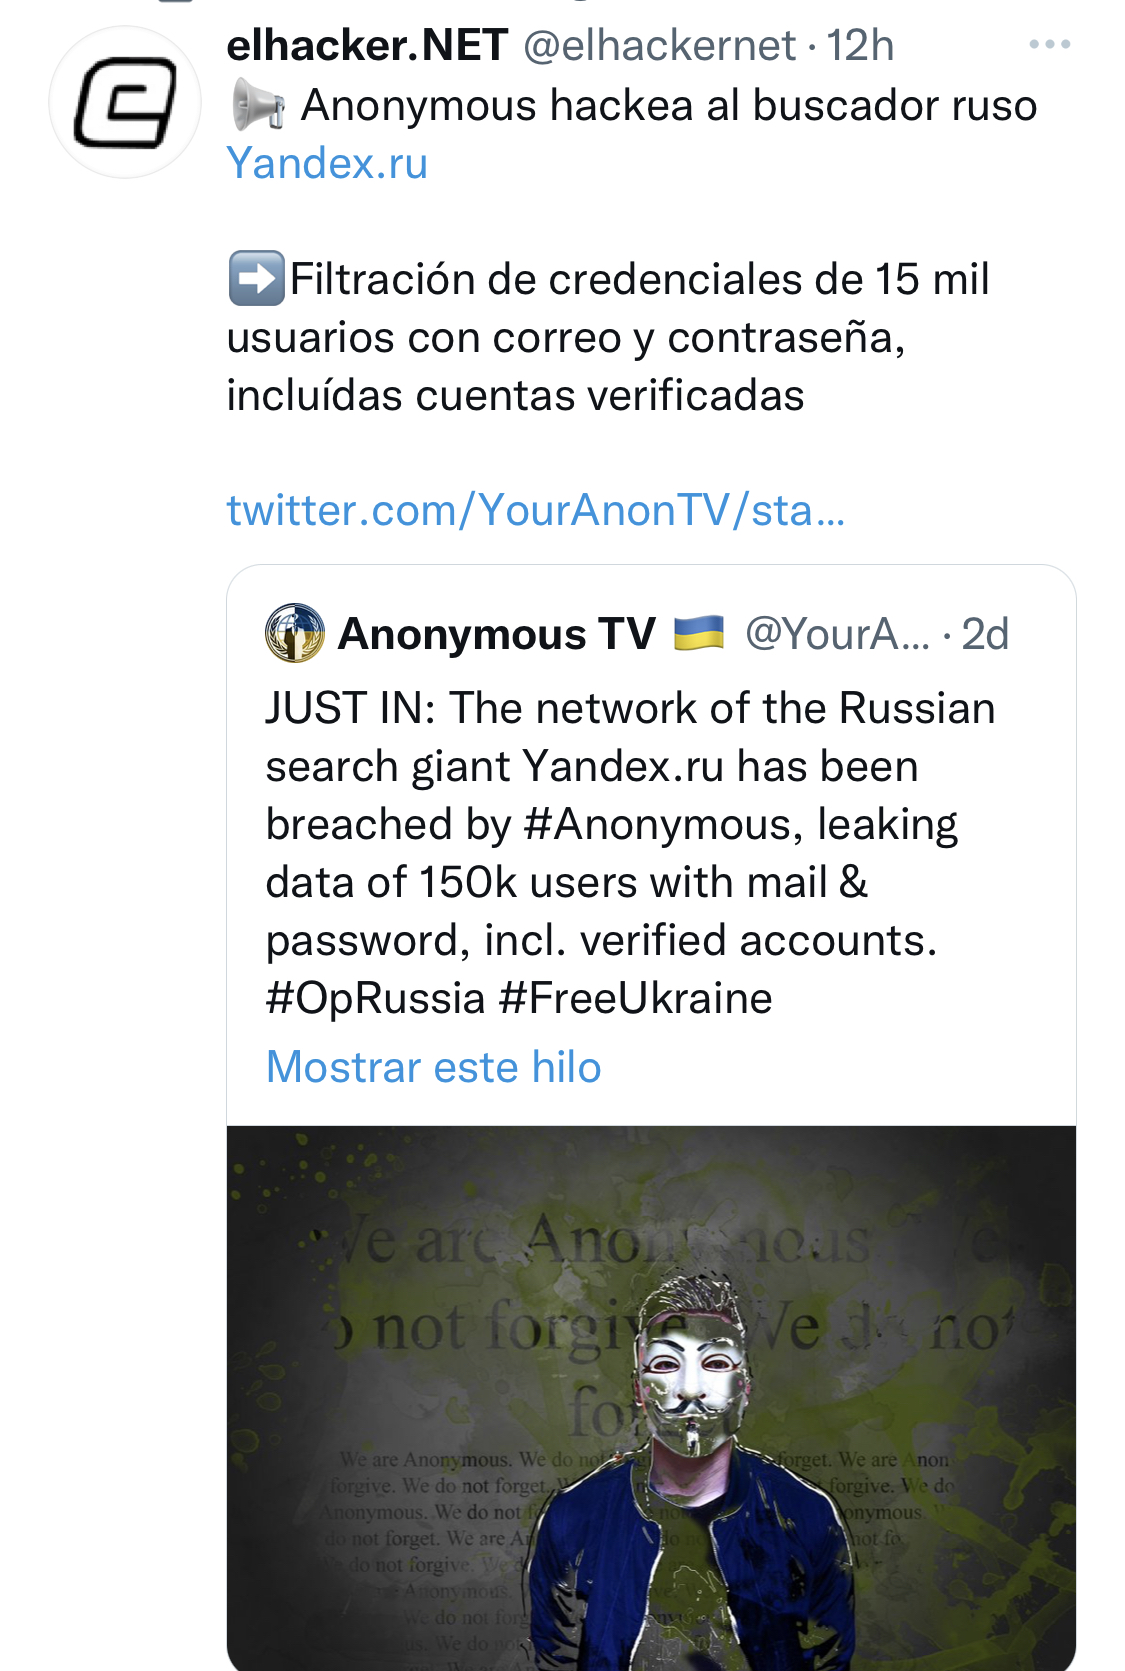Click the elhacker.NET display name
The width and height of the screenshot is (1125, 1671).
[367, 46]
